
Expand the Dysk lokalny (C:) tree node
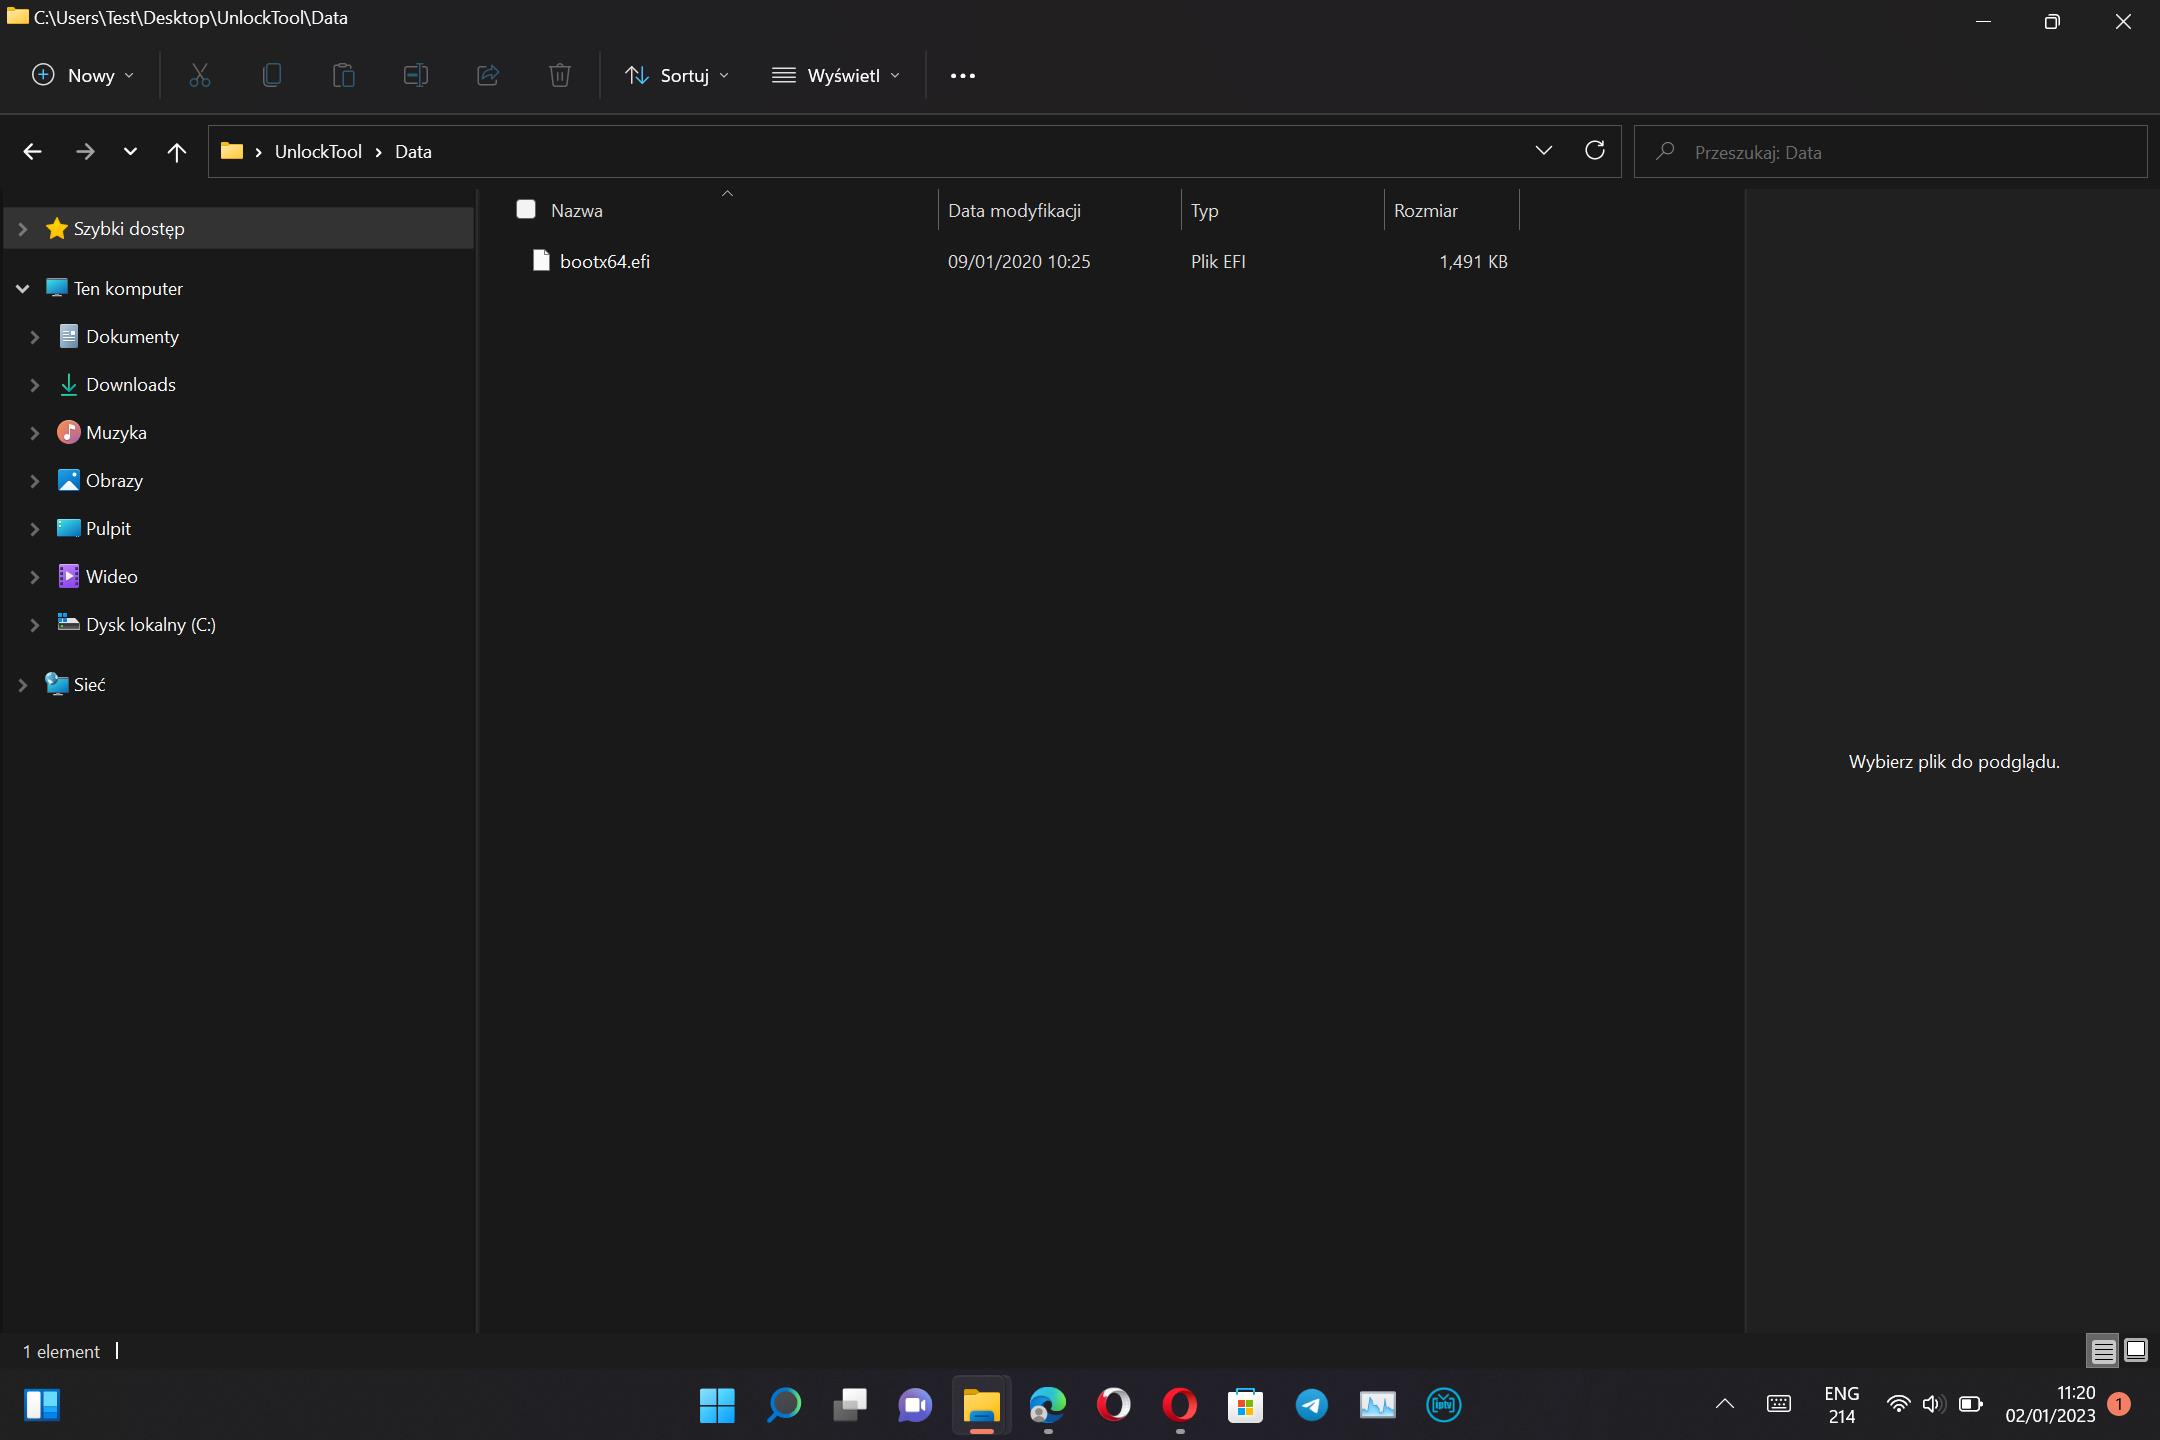click(35, 625)
